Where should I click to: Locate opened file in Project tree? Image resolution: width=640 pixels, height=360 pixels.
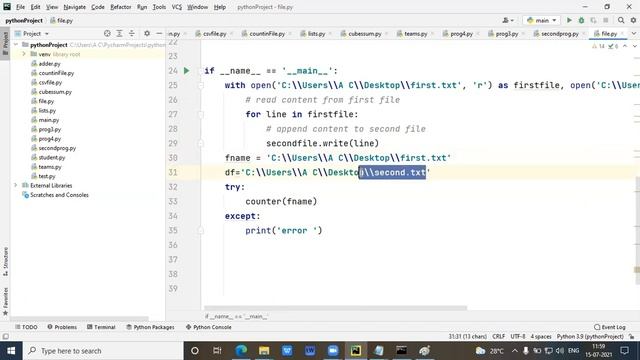click(x=107, y=33)
